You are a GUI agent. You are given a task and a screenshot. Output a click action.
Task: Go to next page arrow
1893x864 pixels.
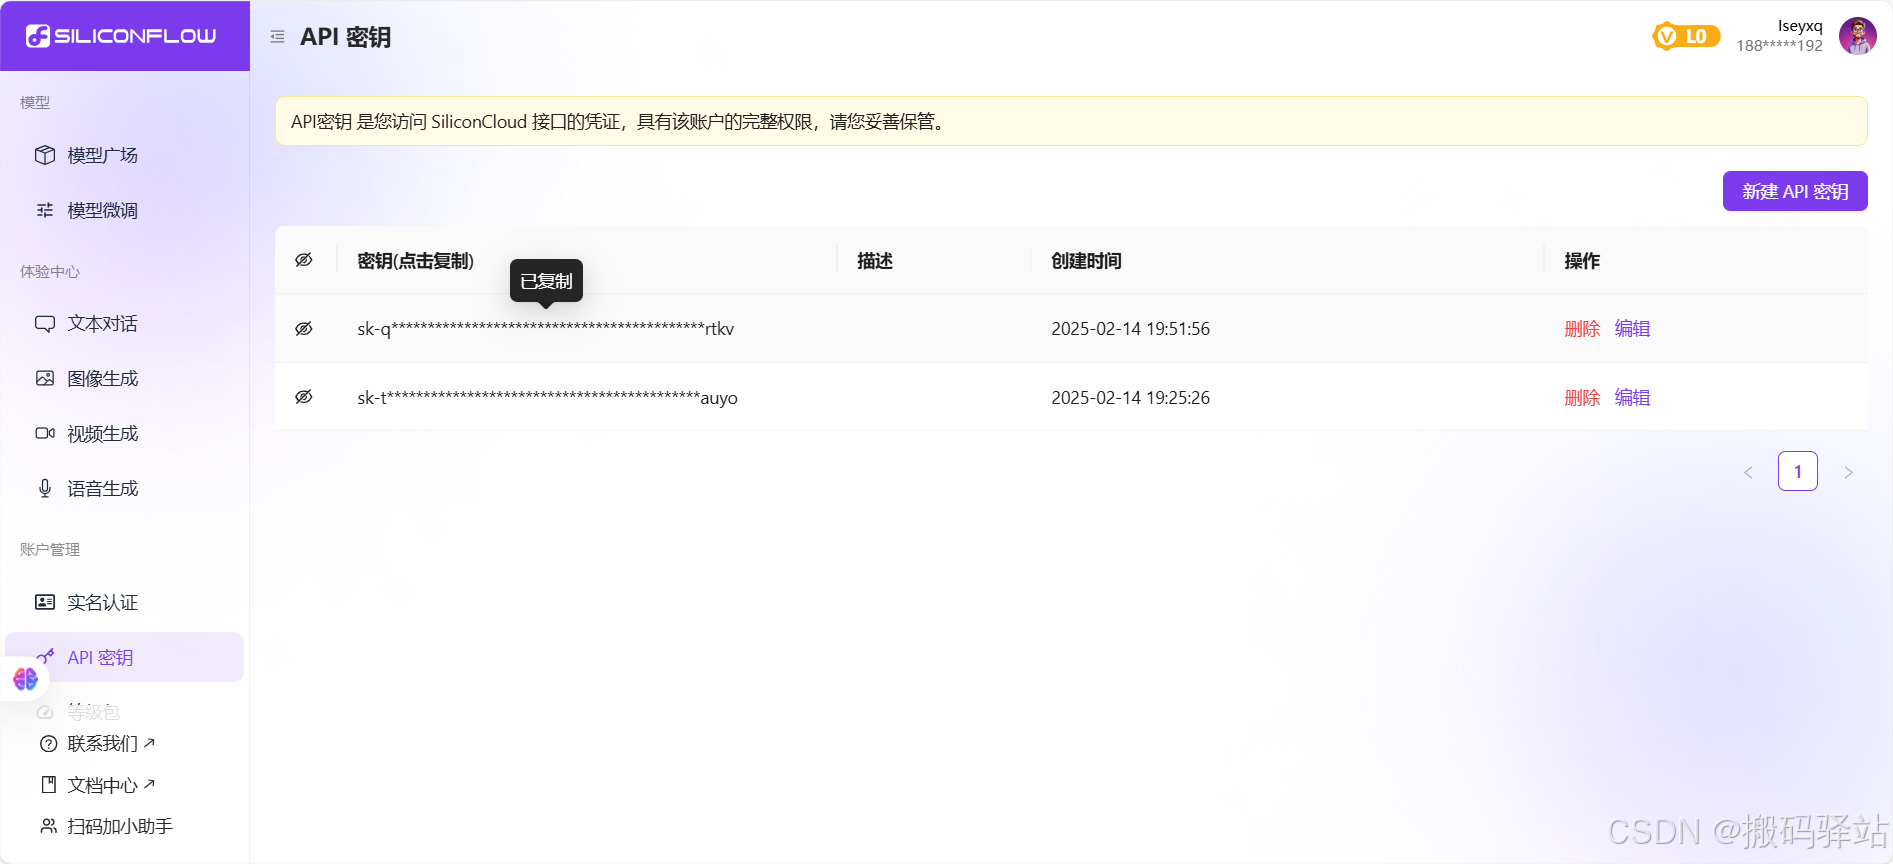(x=1848, y=472)
